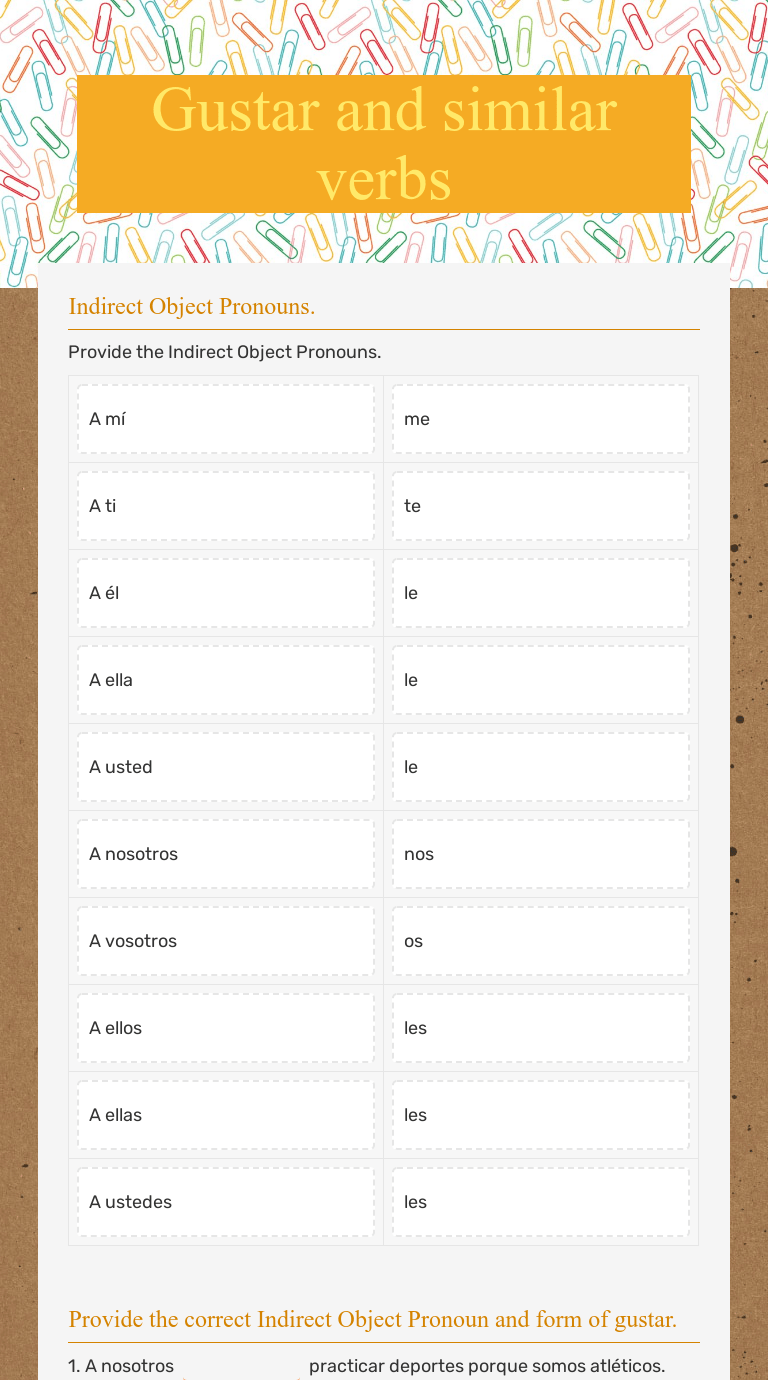Screen dimensions: 768x1380
Task: Click the answer field next to "A usted"
Action: [x=540, y=767]
